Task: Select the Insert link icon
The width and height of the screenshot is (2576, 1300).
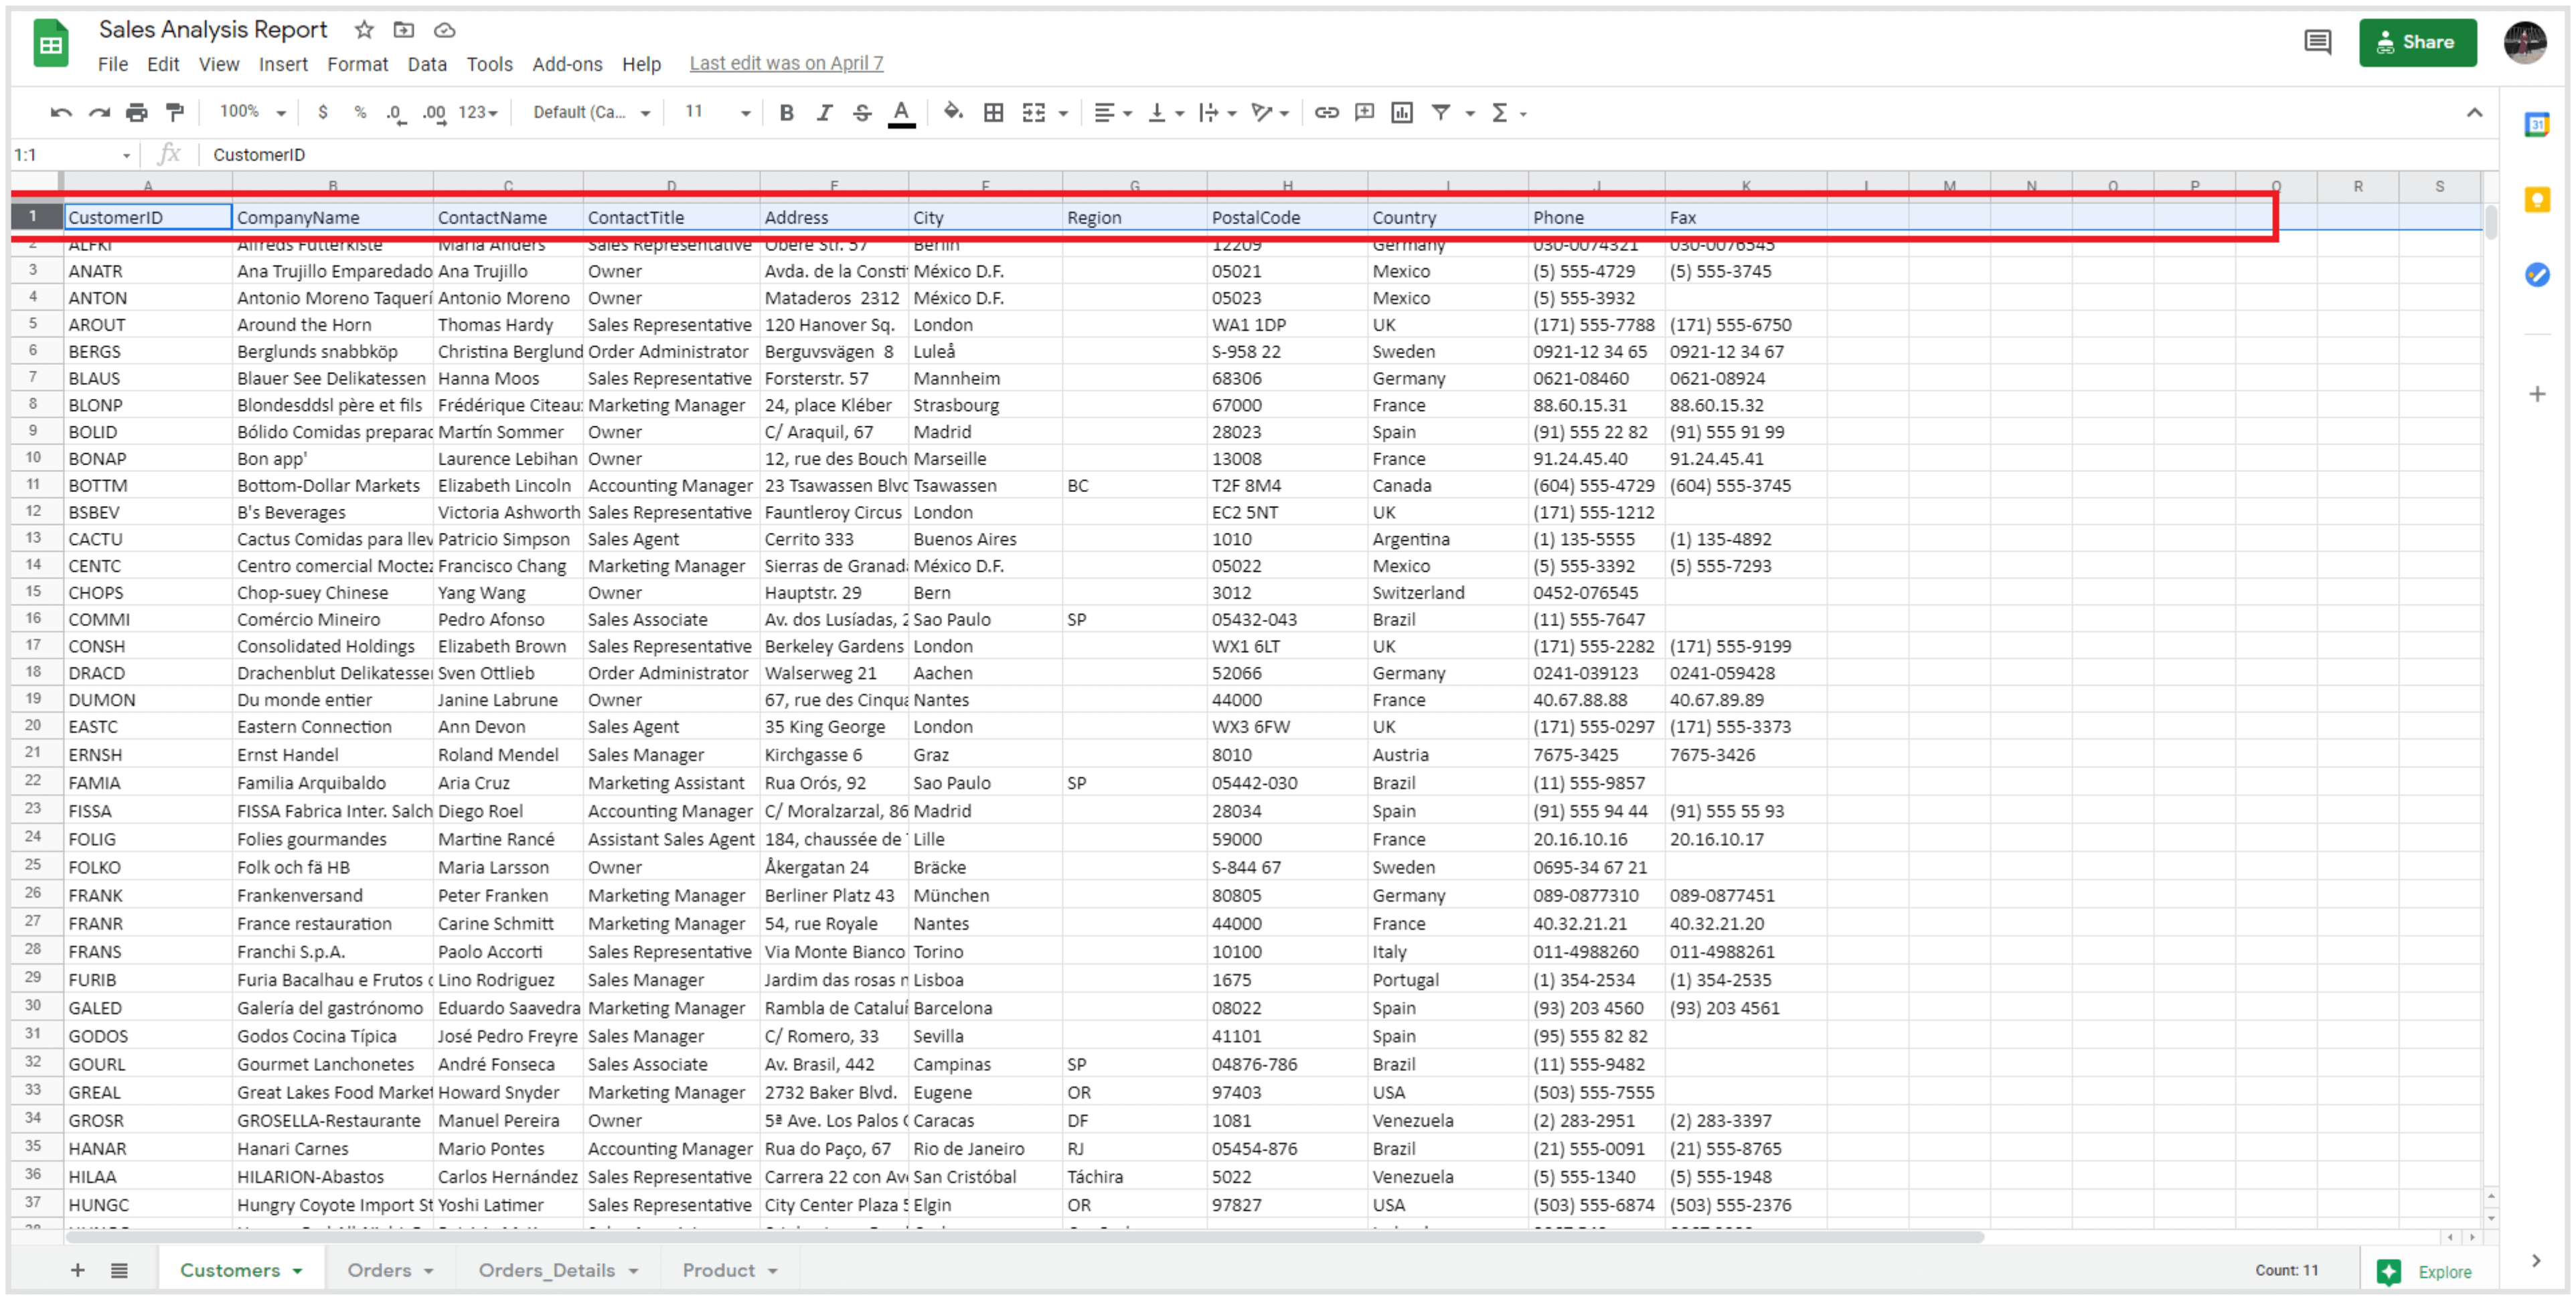Action: [1327, 112]
